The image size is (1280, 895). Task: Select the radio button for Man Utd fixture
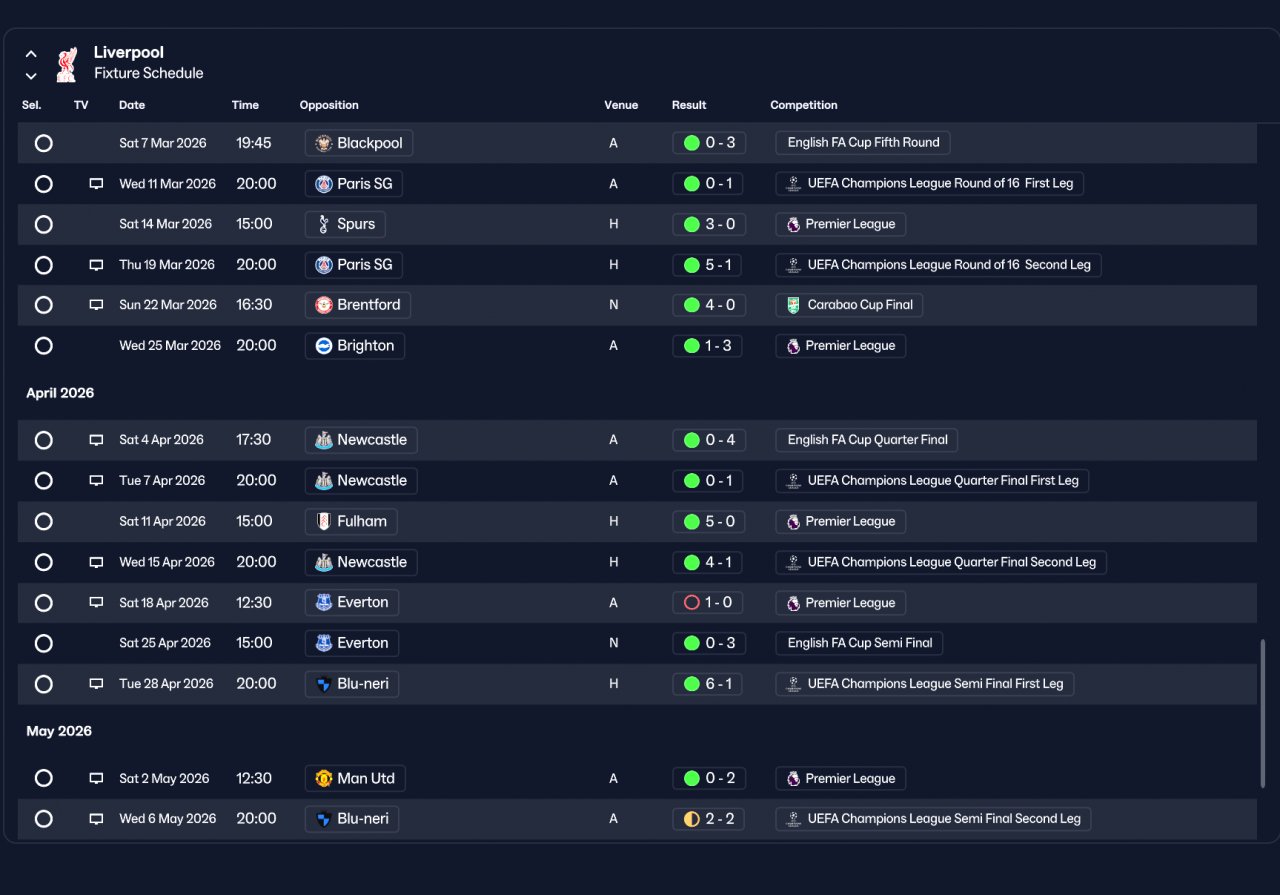tap(43, 778)
